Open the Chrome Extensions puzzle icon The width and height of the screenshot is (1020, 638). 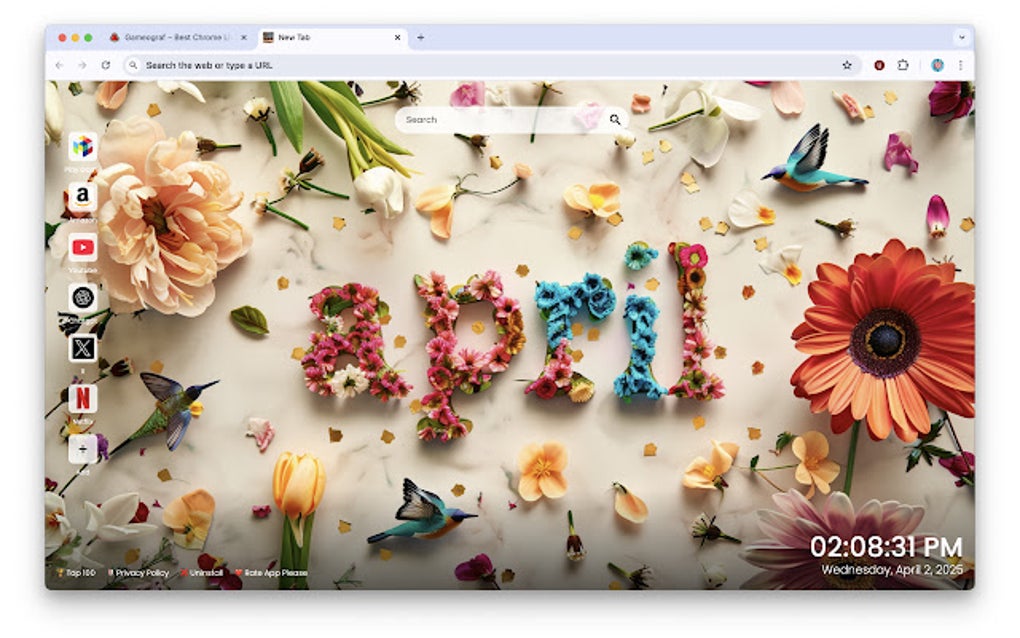[x=905, y=64]
